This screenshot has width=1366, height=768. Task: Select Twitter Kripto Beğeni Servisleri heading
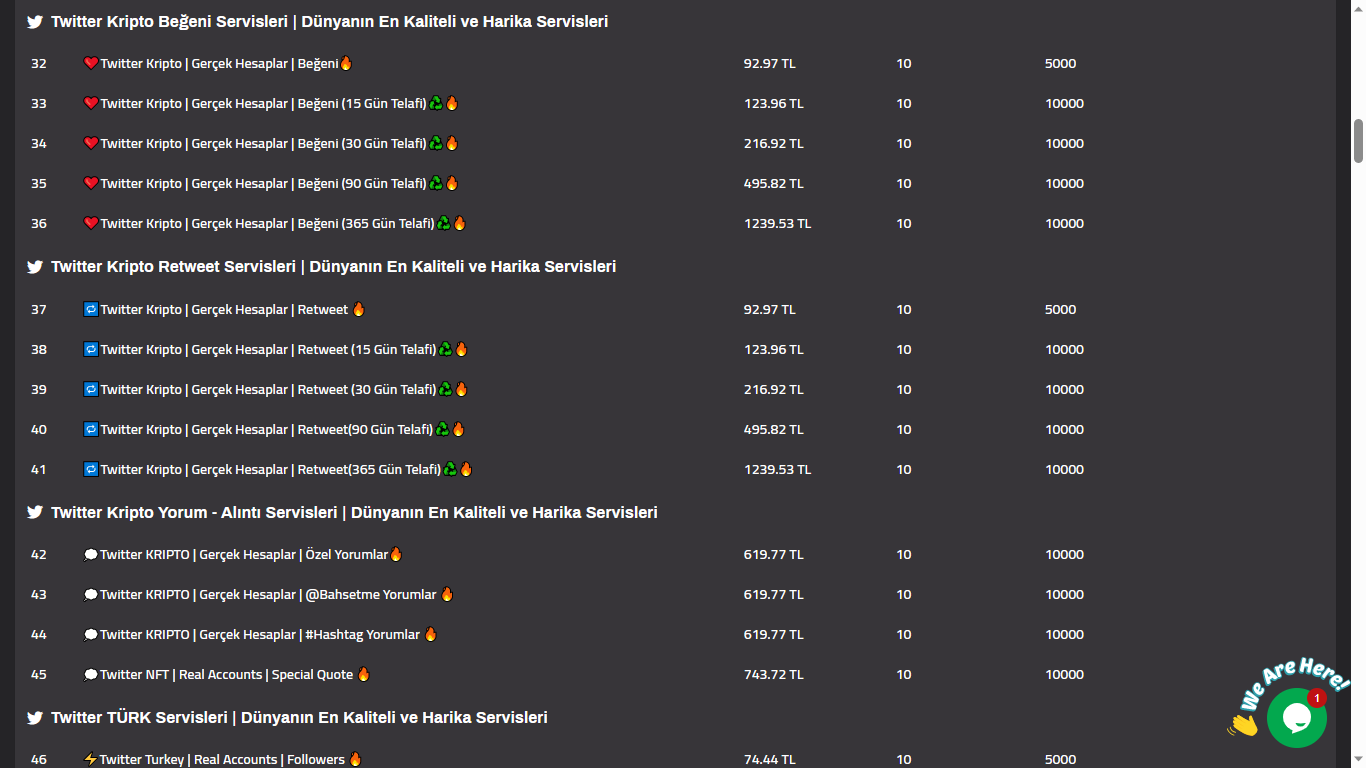(329, 21)
